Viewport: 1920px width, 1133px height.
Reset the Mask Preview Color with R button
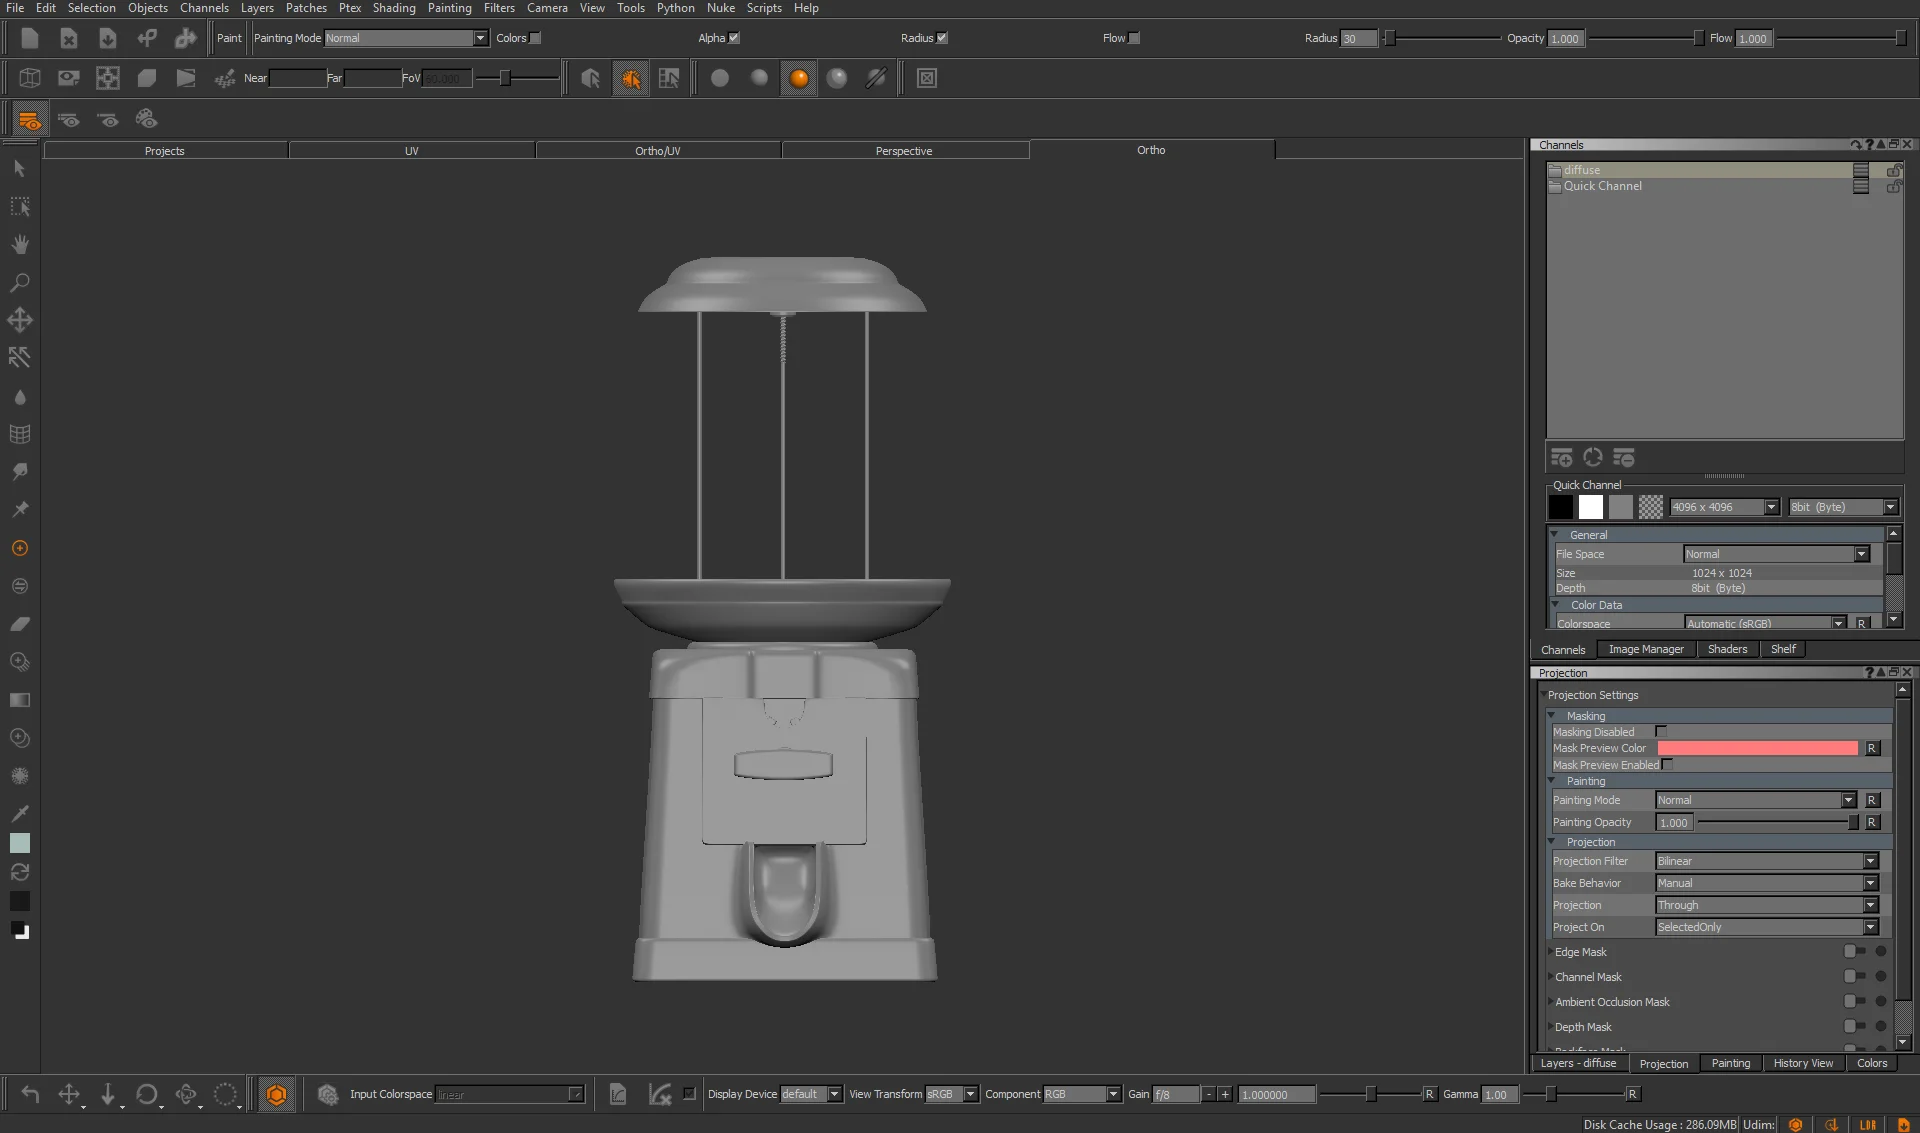point(1871,748)
